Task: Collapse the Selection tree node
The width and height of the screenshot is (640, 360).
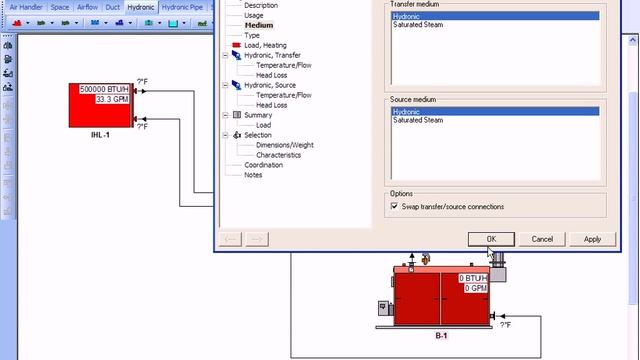Action: click(x=225, y=135)
